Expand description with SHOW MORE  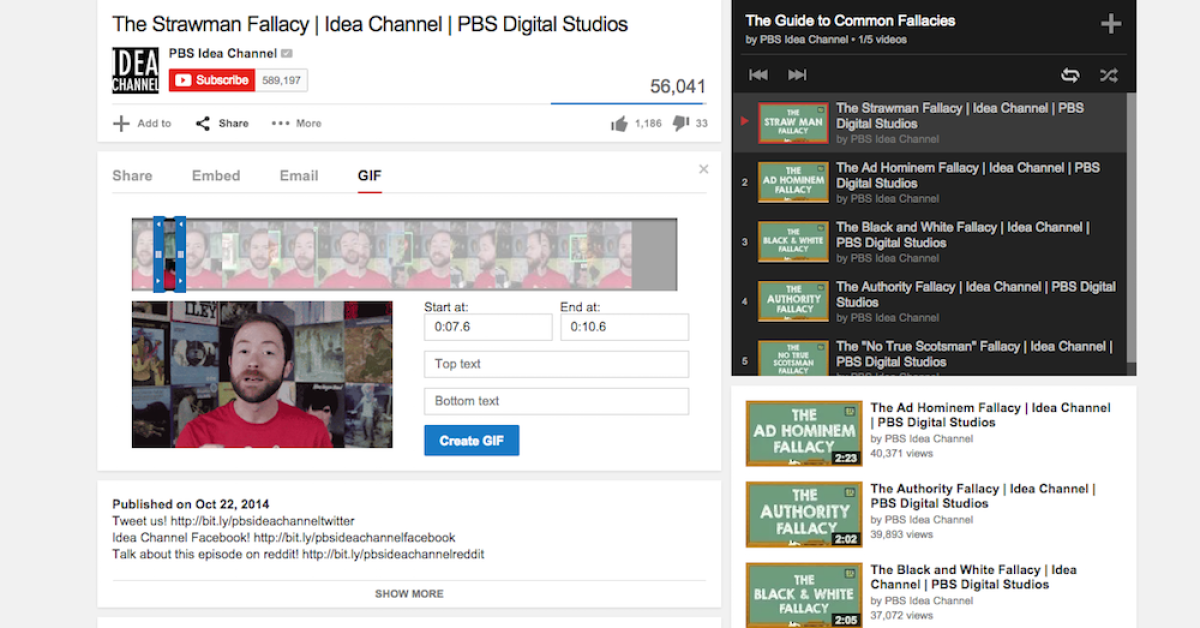tap(409, 593)
